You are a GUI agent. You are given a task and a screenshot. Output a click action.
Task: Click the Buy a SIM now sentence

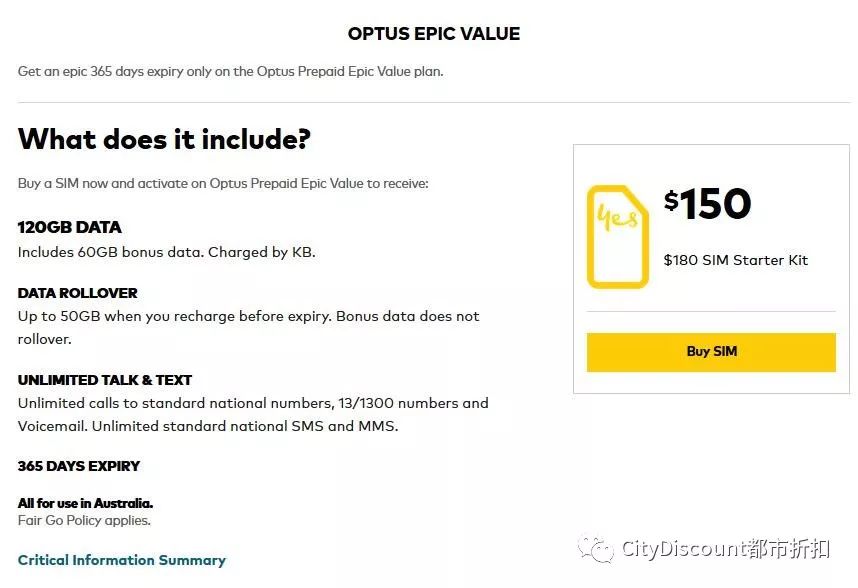(x=223, y=183)
